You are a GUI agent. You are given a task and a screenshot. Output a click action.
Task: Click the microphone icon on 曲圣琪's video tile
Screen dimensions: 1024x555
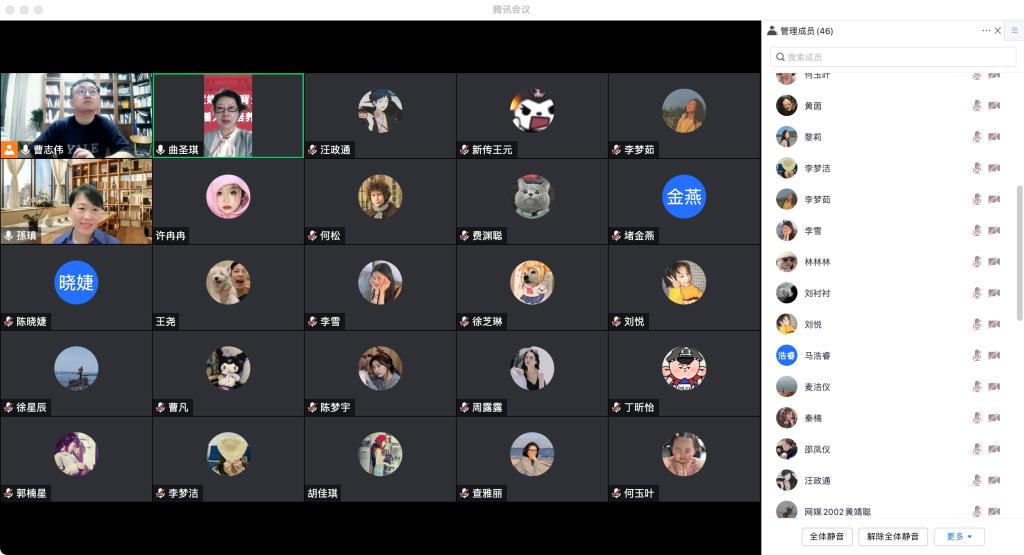coord(160,150)
